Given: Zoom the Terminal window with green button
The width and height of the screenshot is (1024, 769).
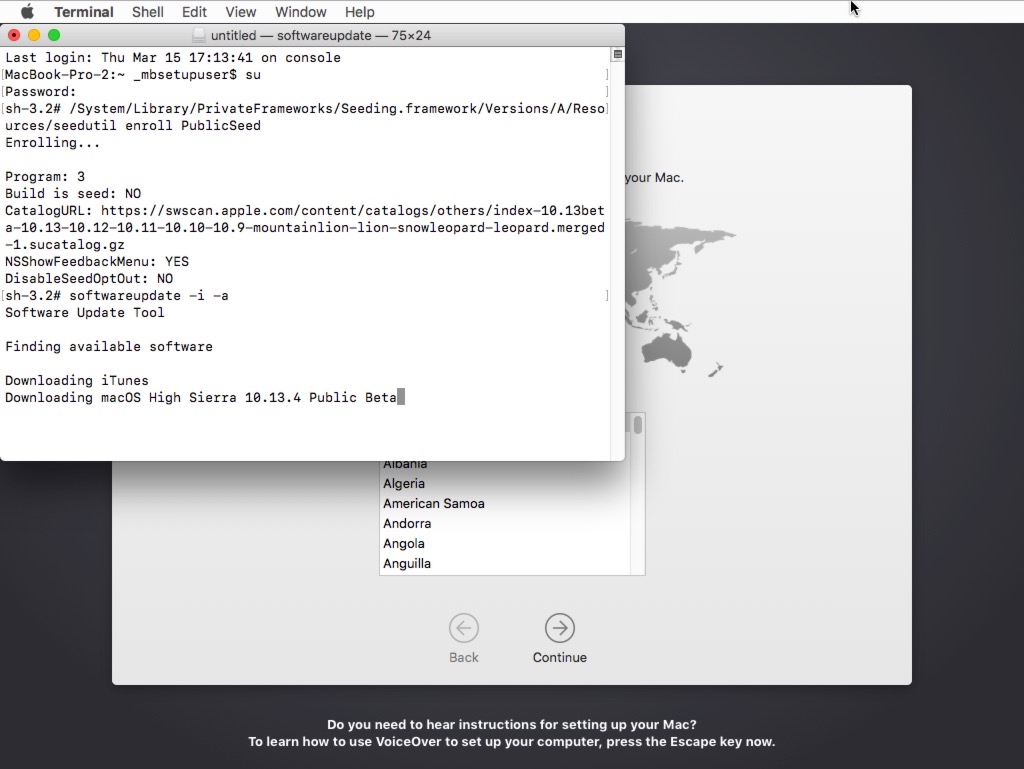Looking at the screenshot, I should (x=54, y=35).
